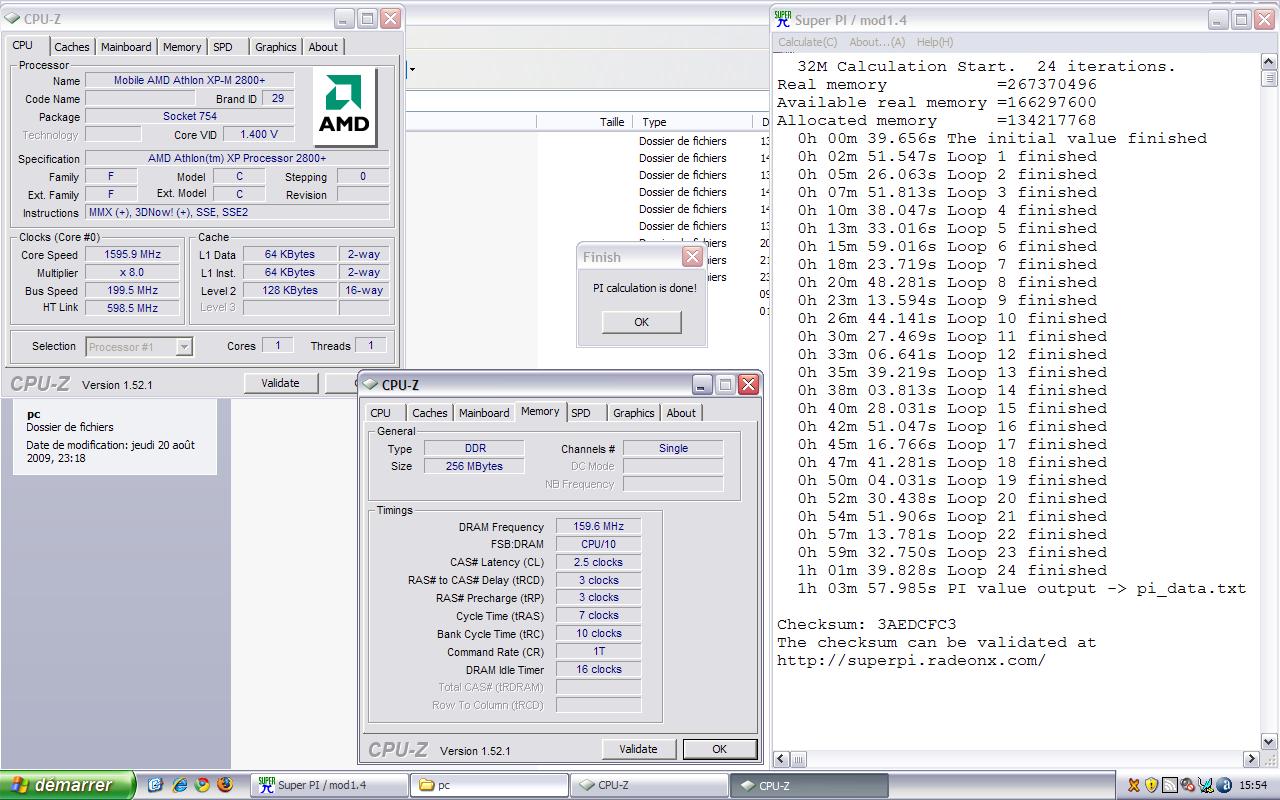The height and width of the screenshot is (800, 1280).
Task: Click the inactive CPU-Z taskbar button
Action: point(649,785)
